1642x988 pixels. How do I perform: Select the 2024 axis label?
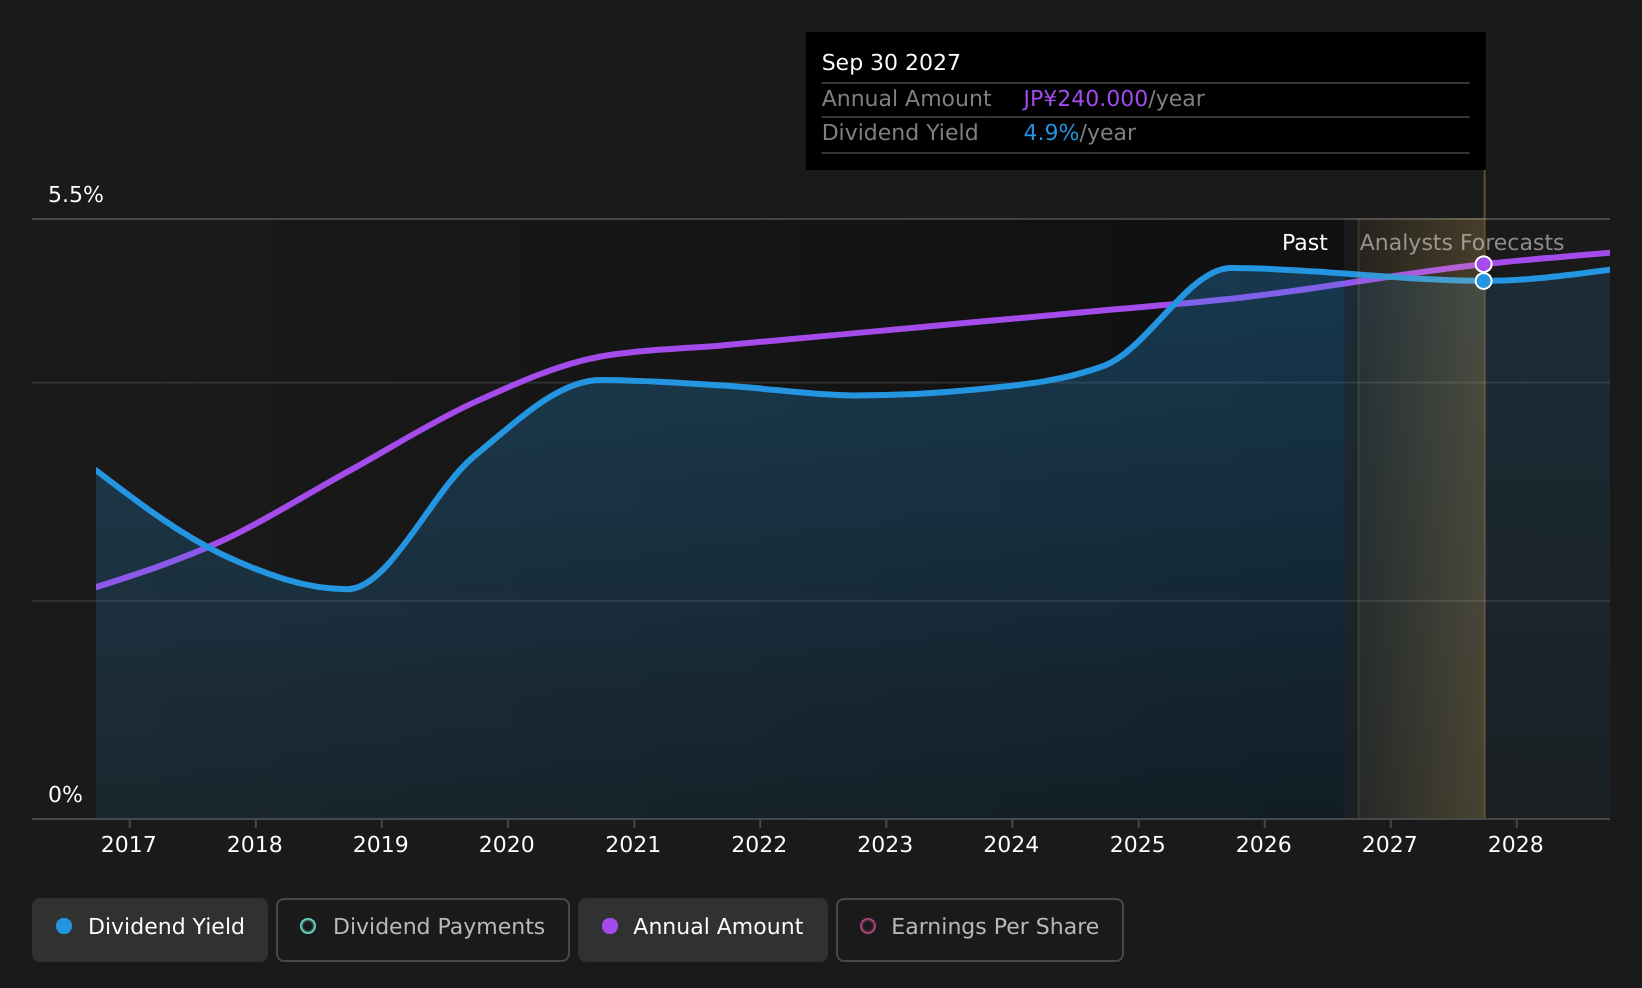point(1011,845)
